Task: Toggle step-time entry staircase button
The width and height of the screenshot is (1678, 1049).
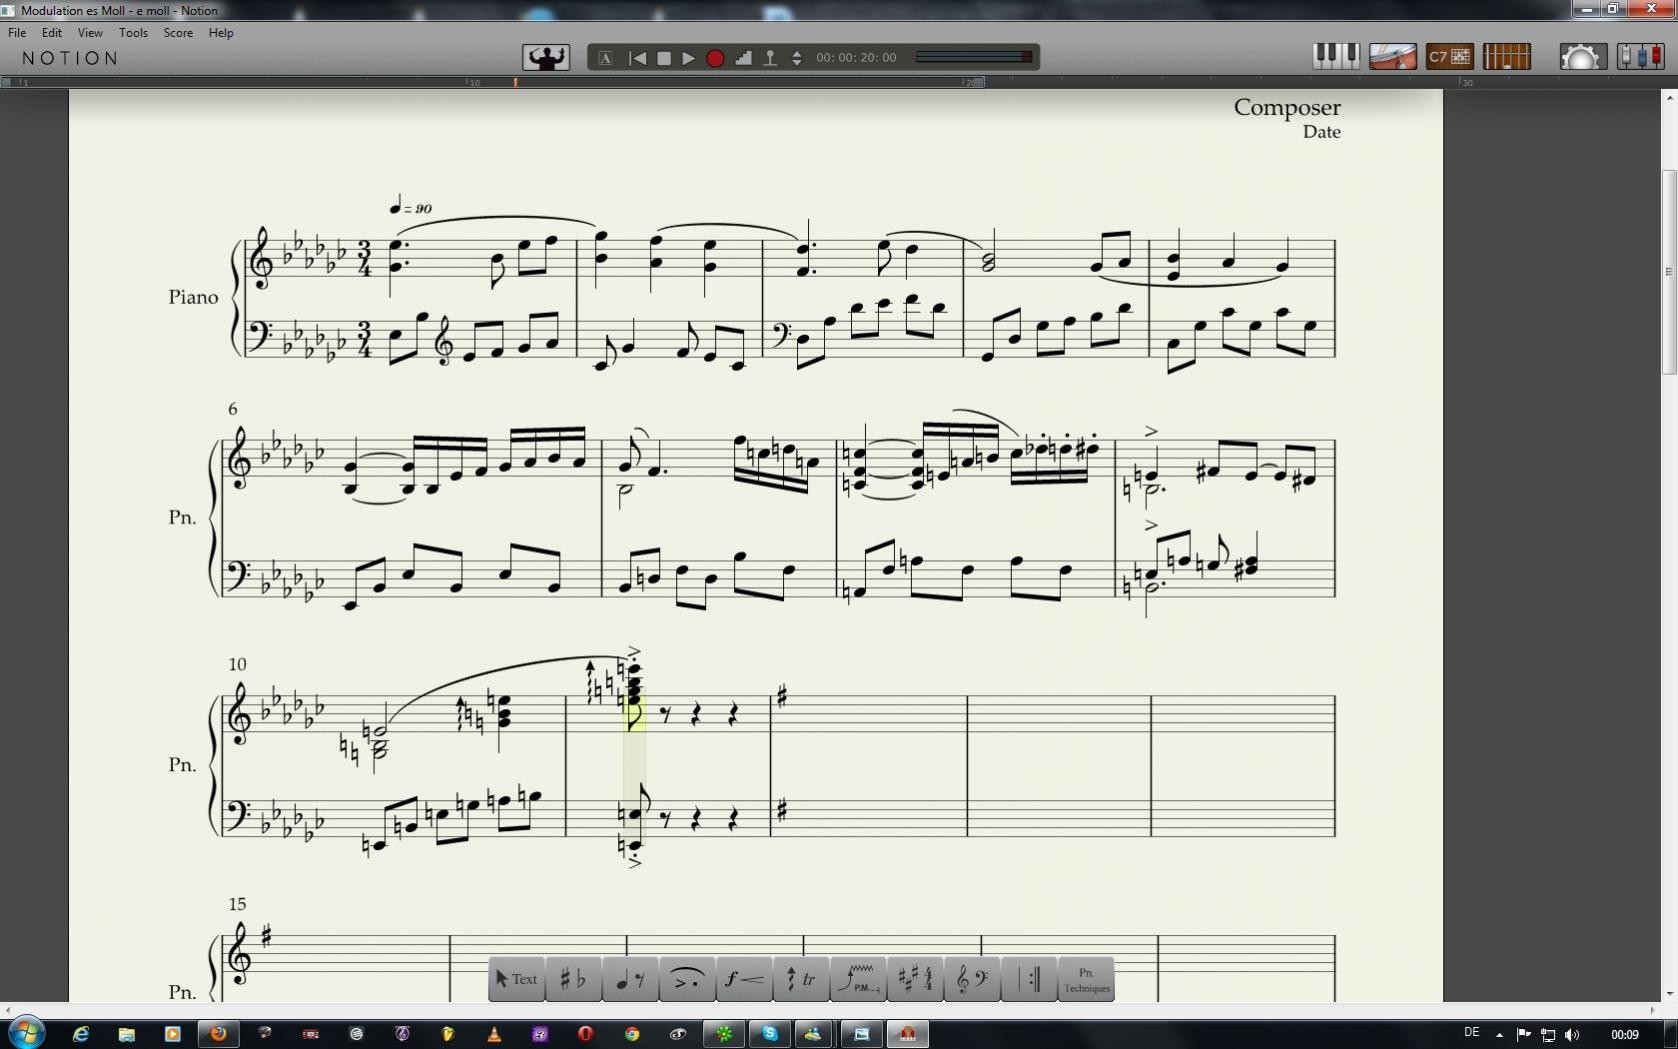Action: coord(743,58)
